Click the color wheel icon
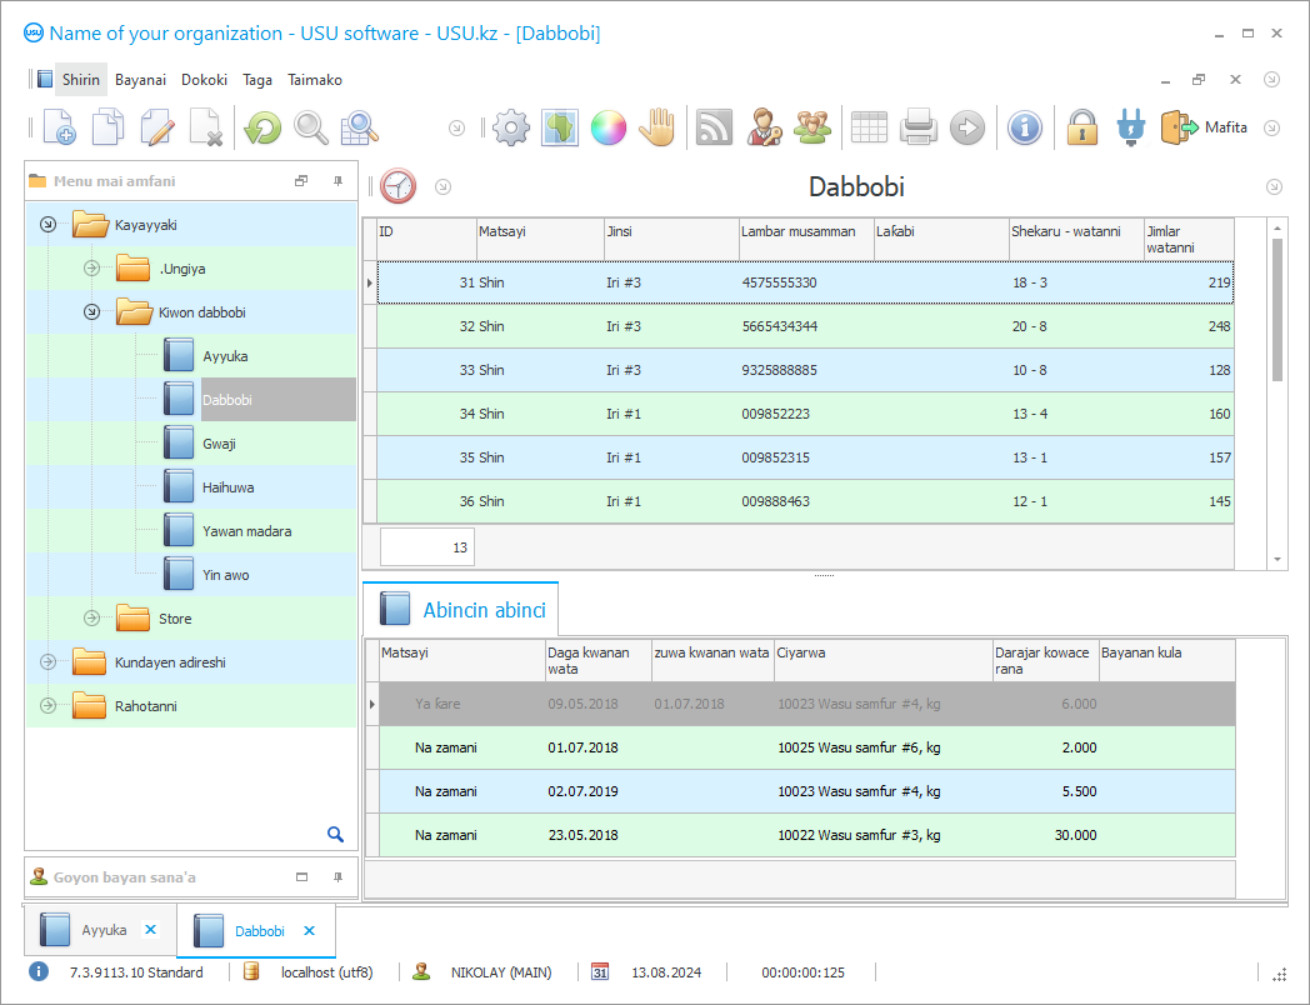This screenshot has width=1310, height=1005. pyautogui.click(x=608, y=128)
